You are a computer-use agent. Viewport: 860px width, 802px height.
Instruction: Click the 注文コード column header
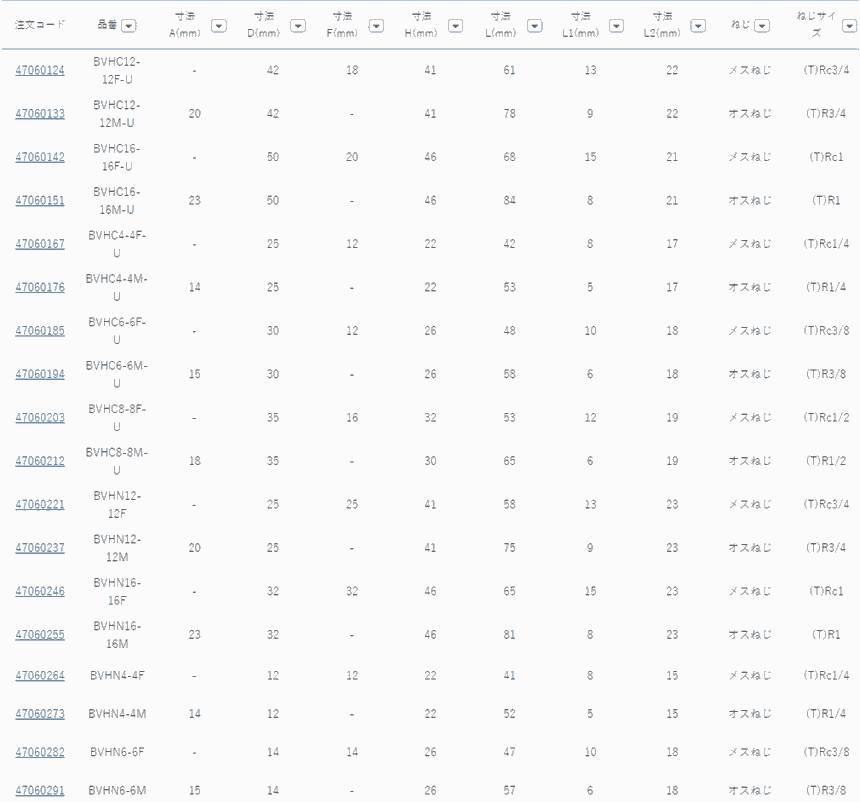[40, 24]
